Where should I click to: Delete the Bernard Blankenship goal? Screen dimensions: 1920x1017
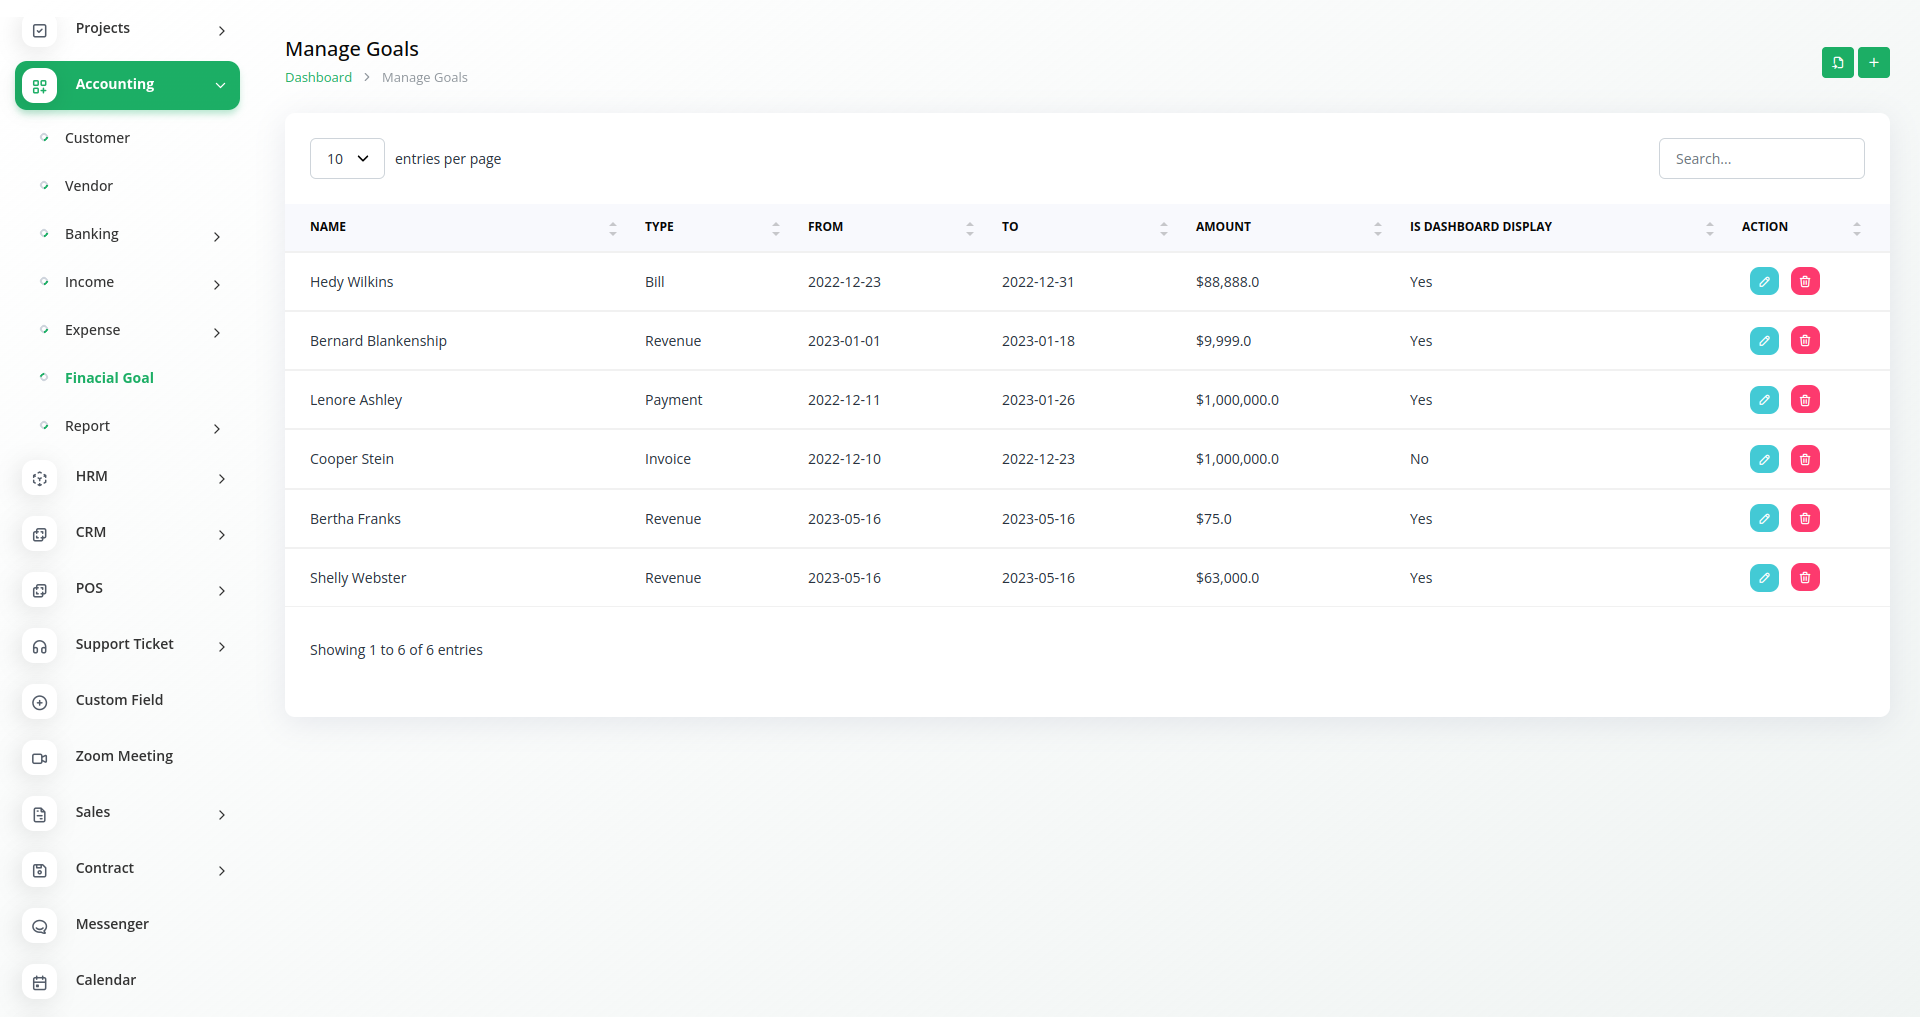coord(1805,341)
